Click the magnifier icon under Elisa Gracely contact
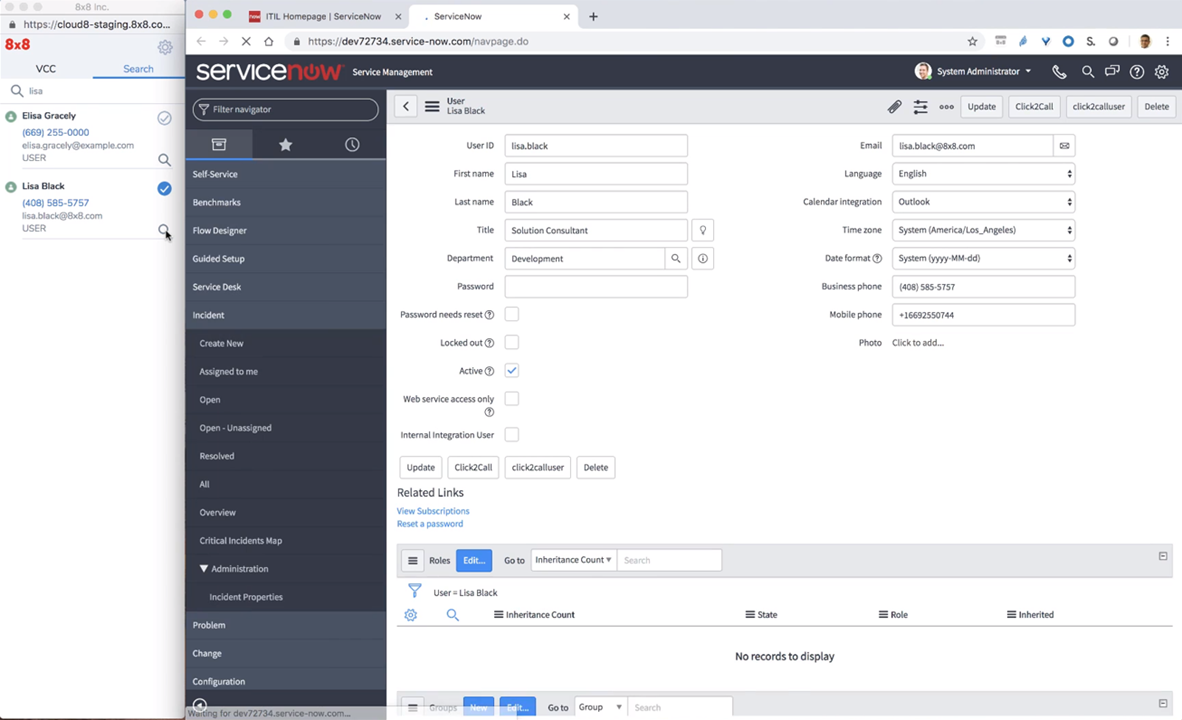 coord(164,160)
